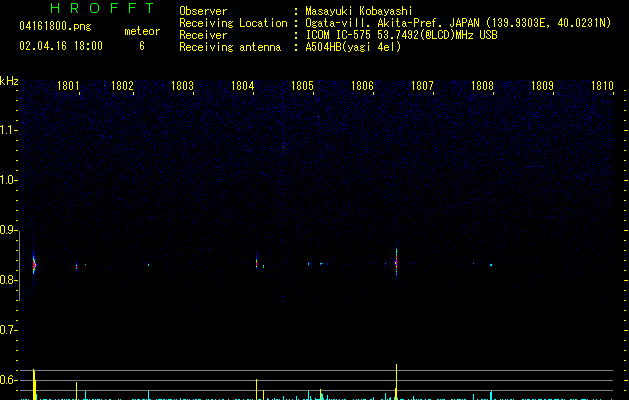Click the meteor echo at spectrogram start
Viewport: 629px width, 400px height.
(x=34, y=264)
